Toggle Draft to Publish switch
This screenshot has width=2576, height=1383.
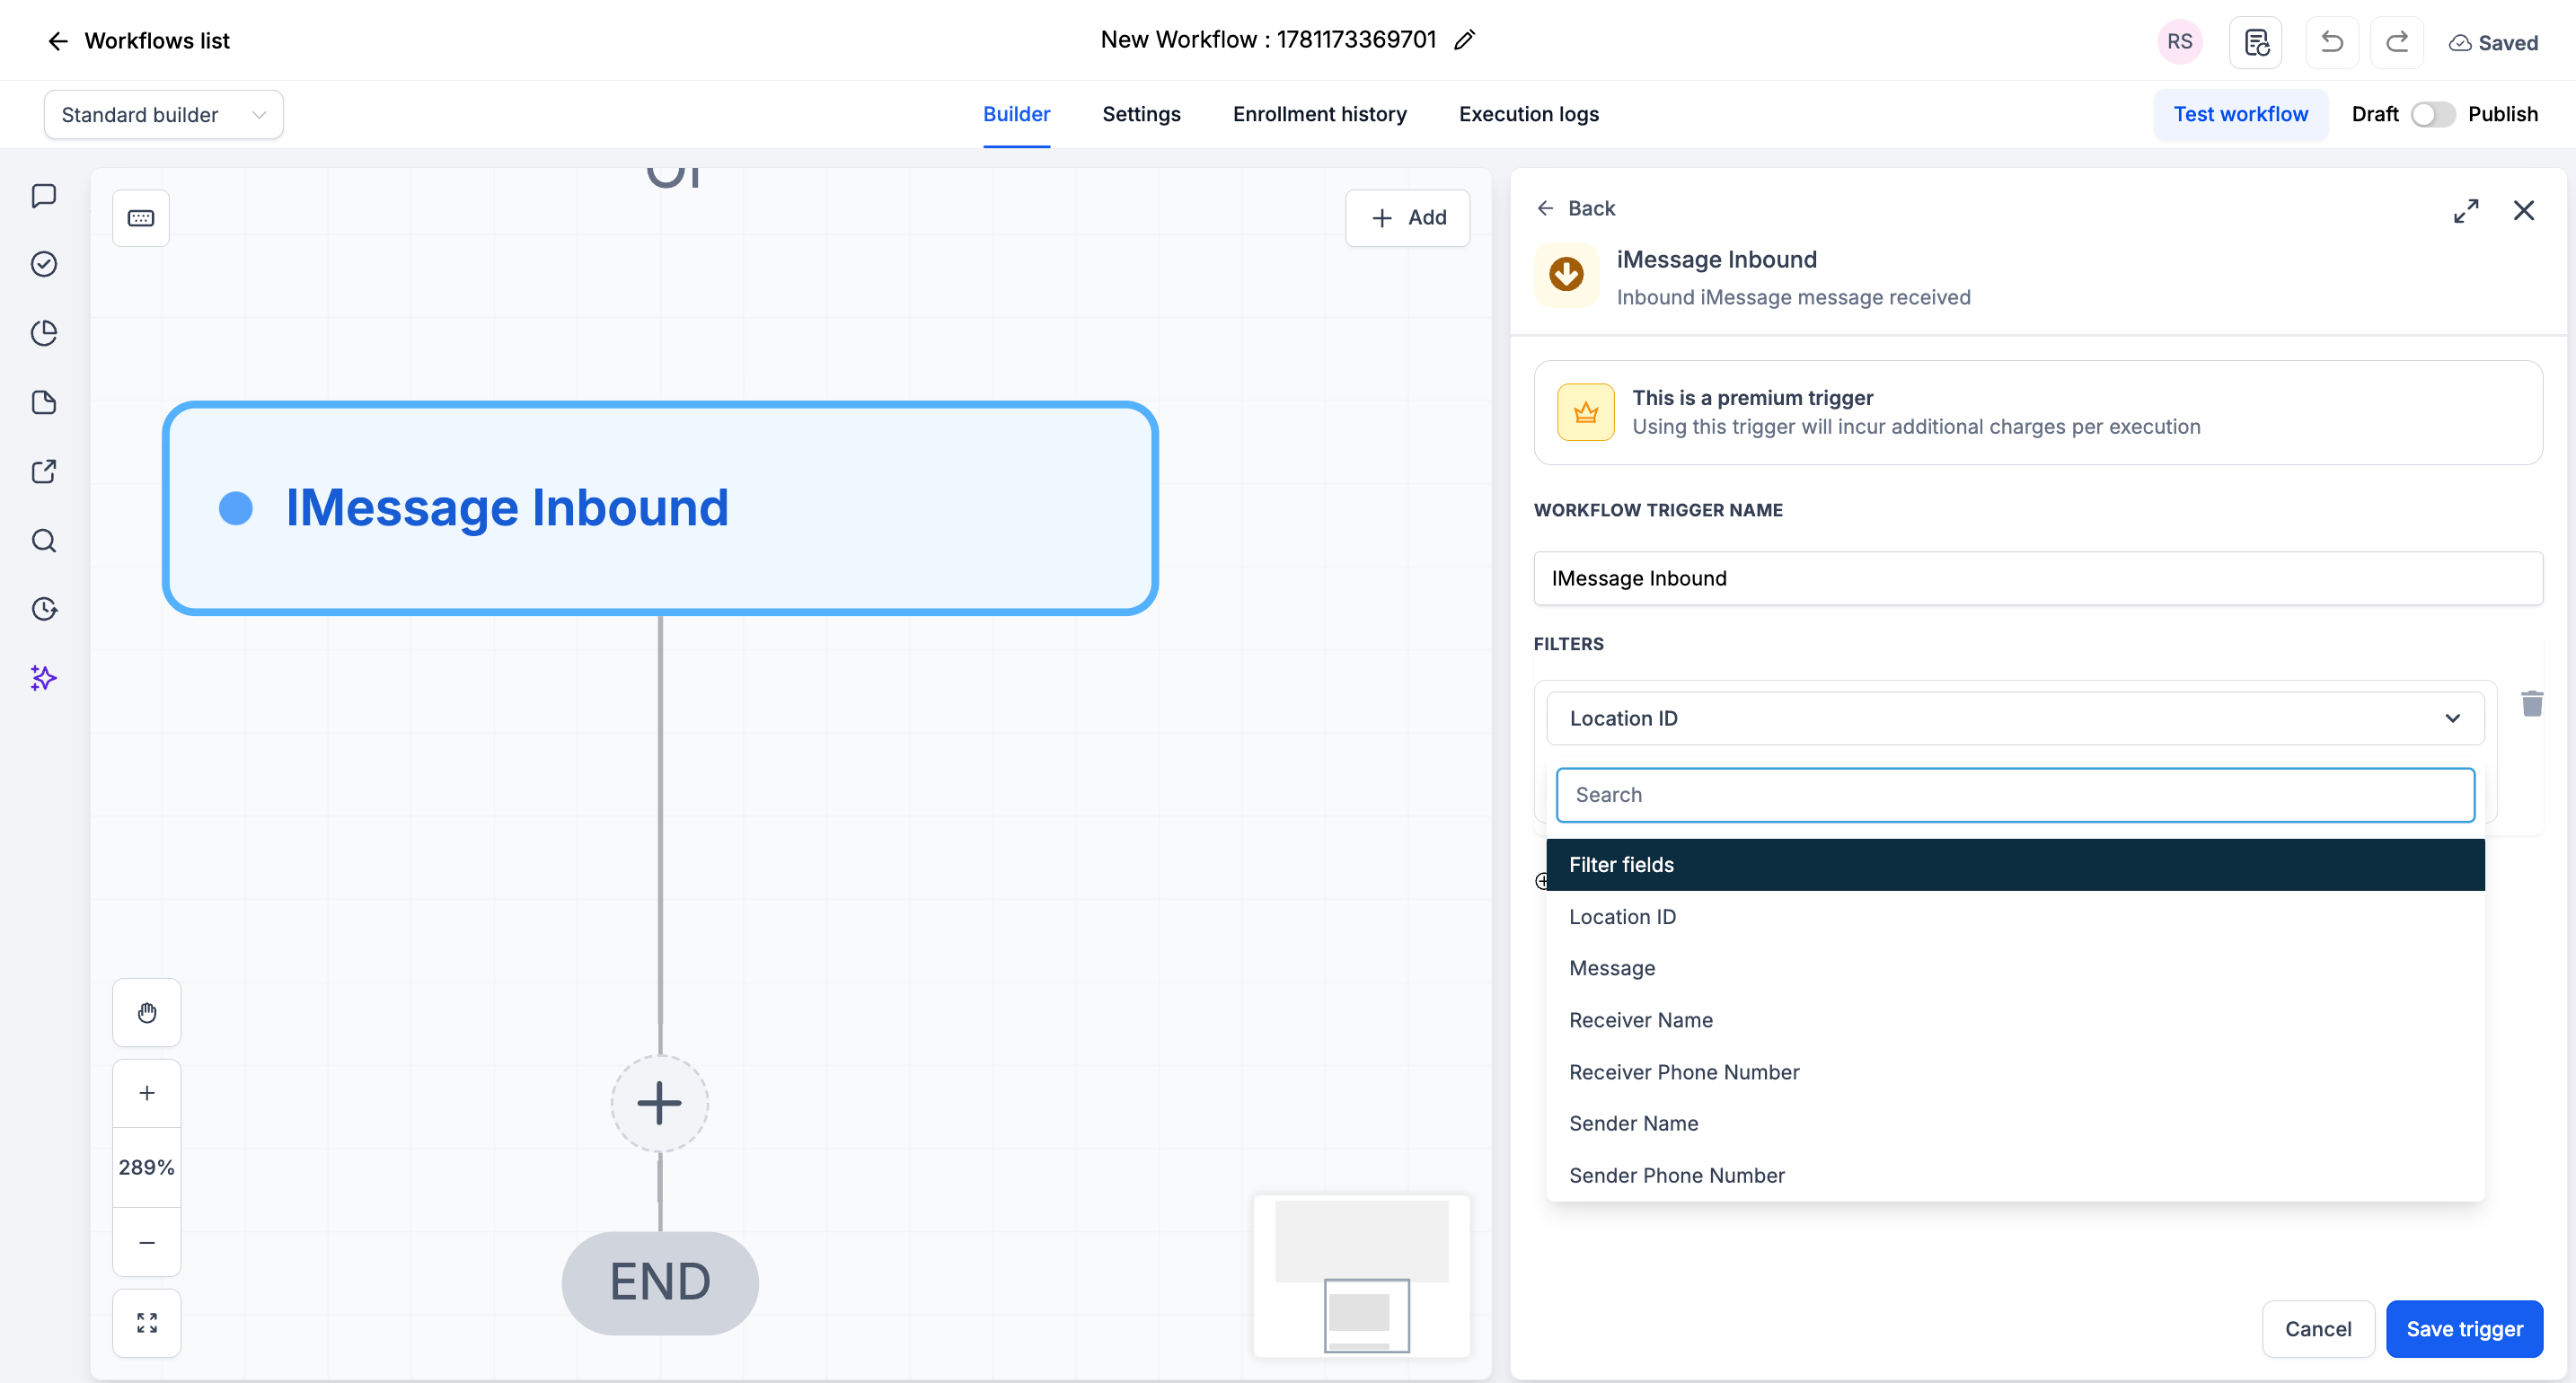[2433, 114]
